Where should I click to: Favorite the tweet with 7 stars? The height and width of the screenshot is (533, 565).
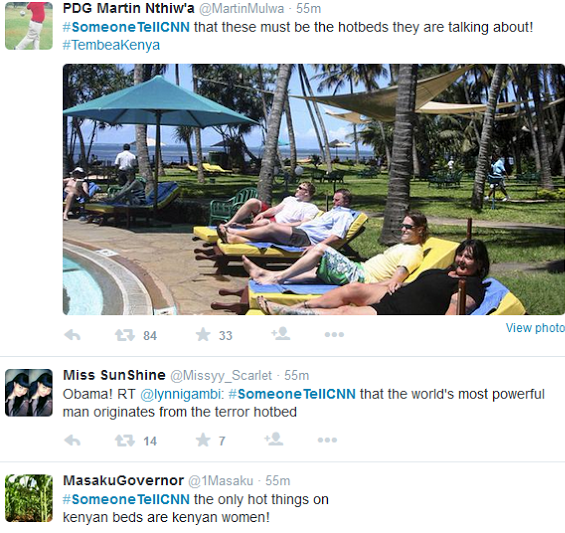pos(203,440)
